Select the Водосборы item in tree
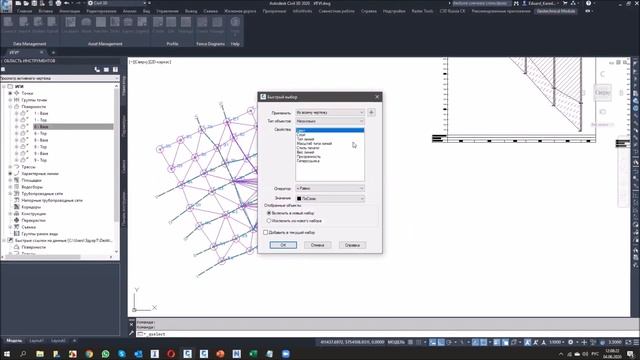Screen dimensions: 640x360 click(x=32, y=187)
